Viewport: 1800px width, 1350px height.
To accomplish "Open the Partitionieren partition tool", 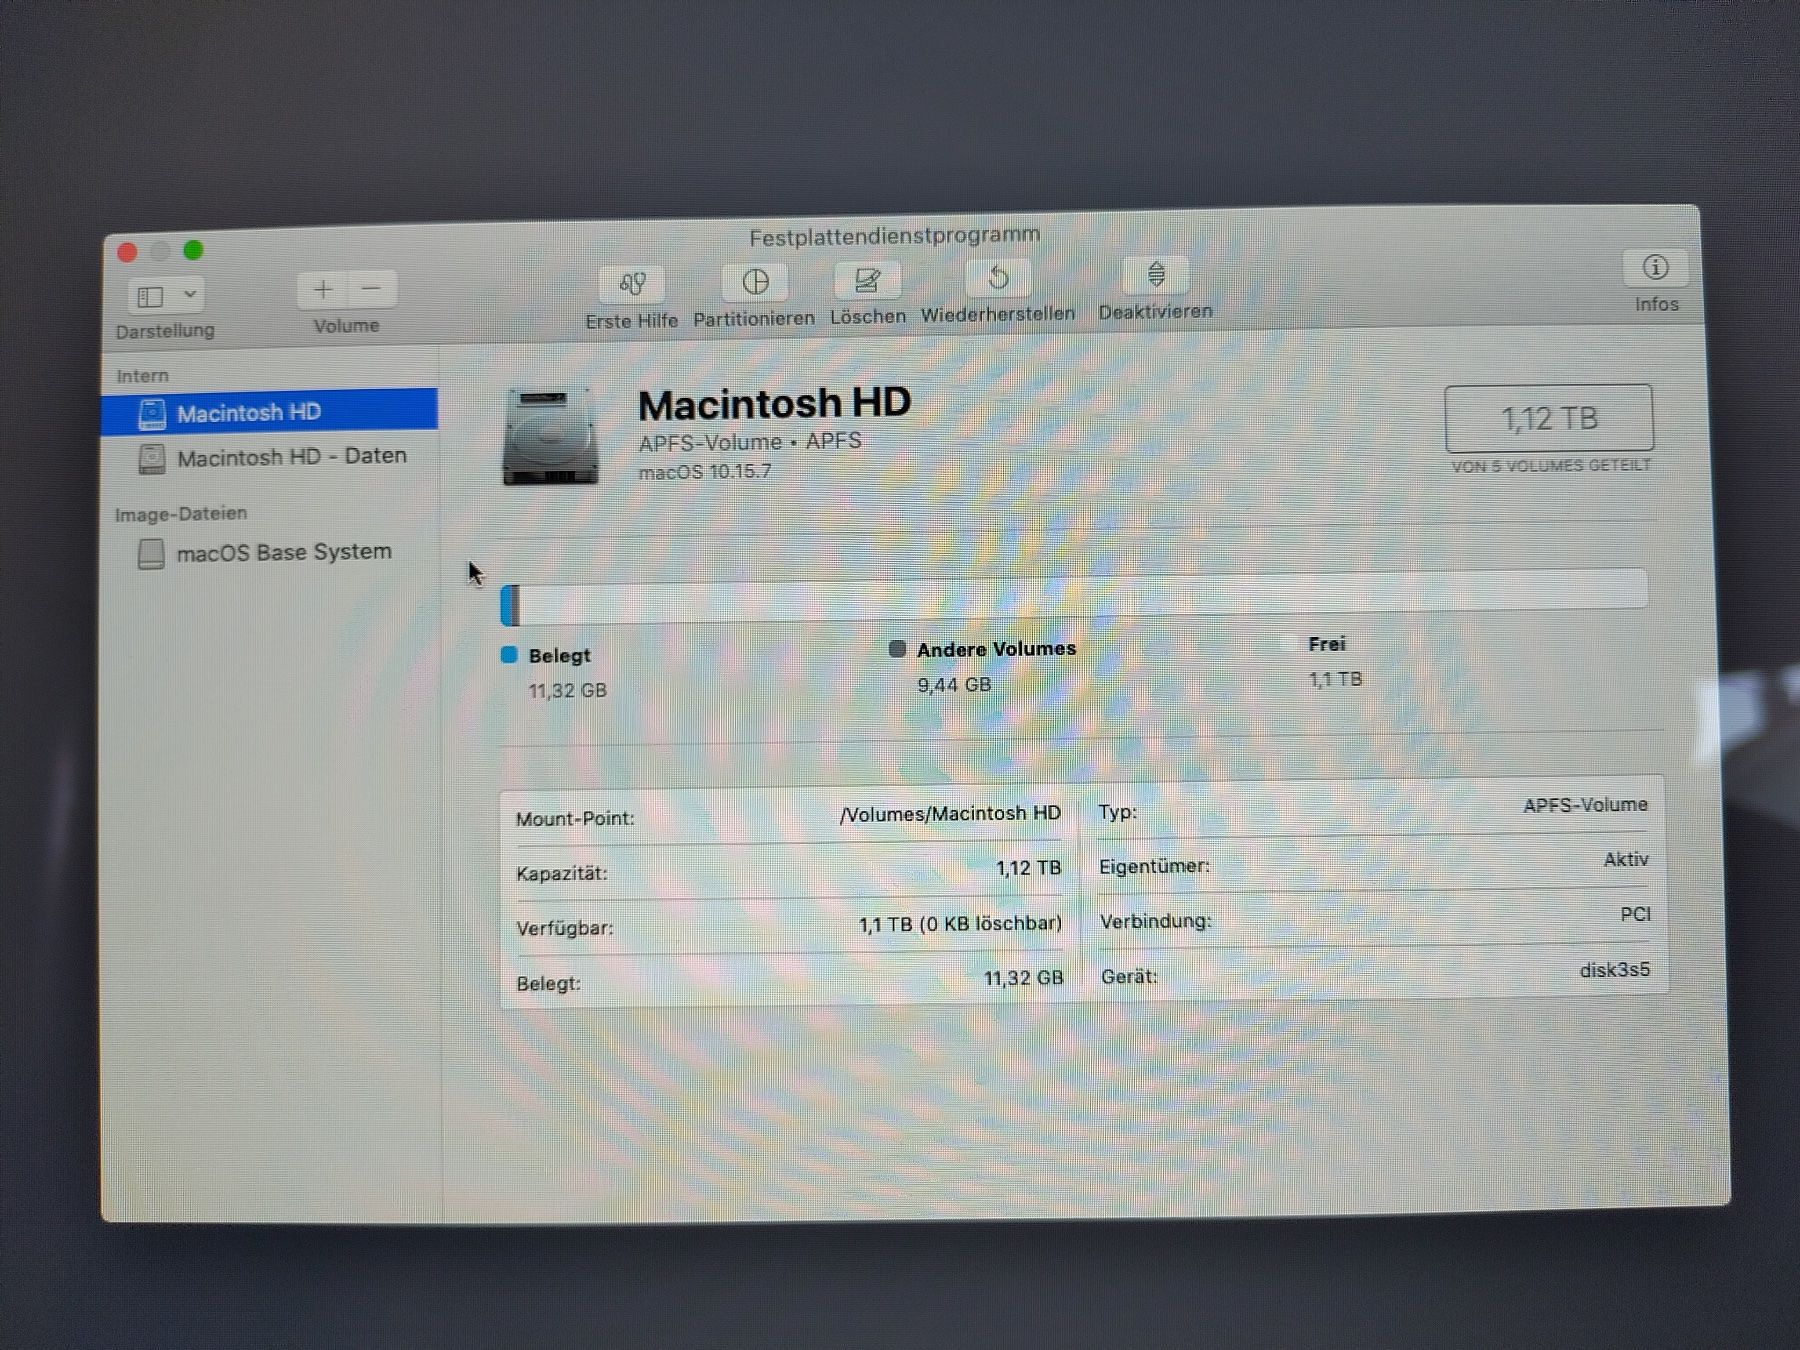I will (x=755, y=282).
